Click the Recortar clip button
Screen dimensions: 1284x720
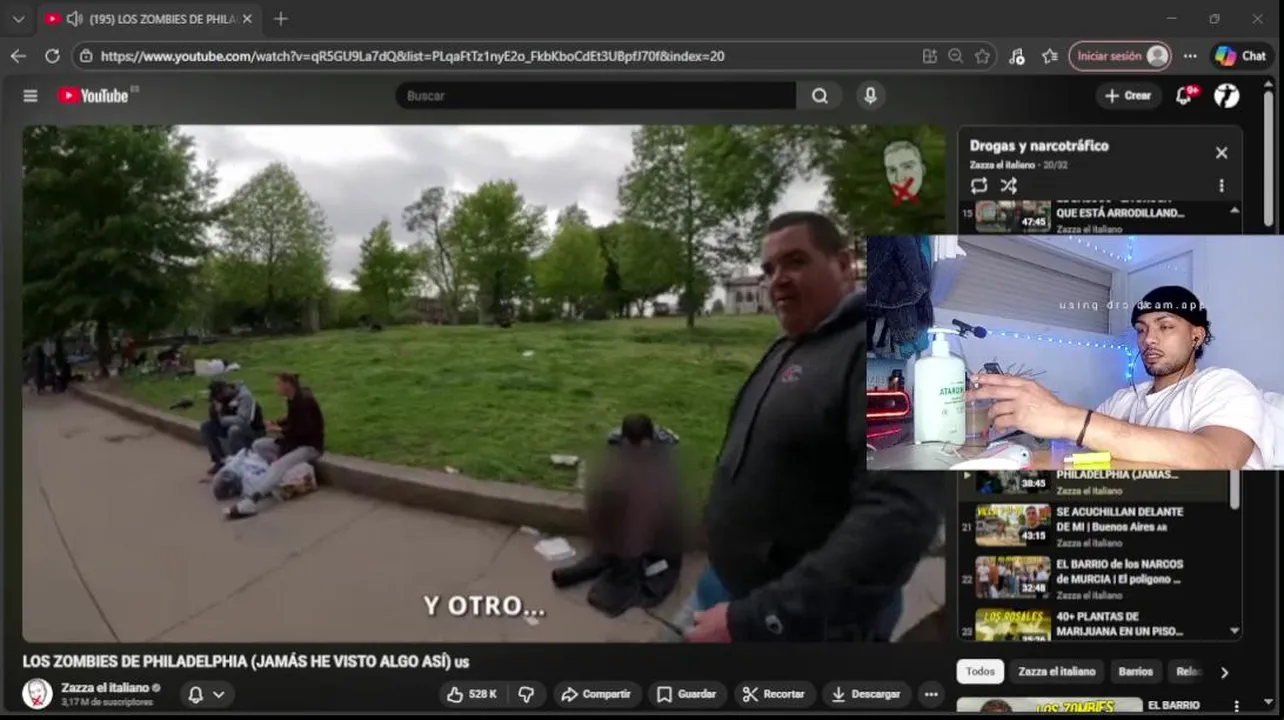tap(774, 694)
